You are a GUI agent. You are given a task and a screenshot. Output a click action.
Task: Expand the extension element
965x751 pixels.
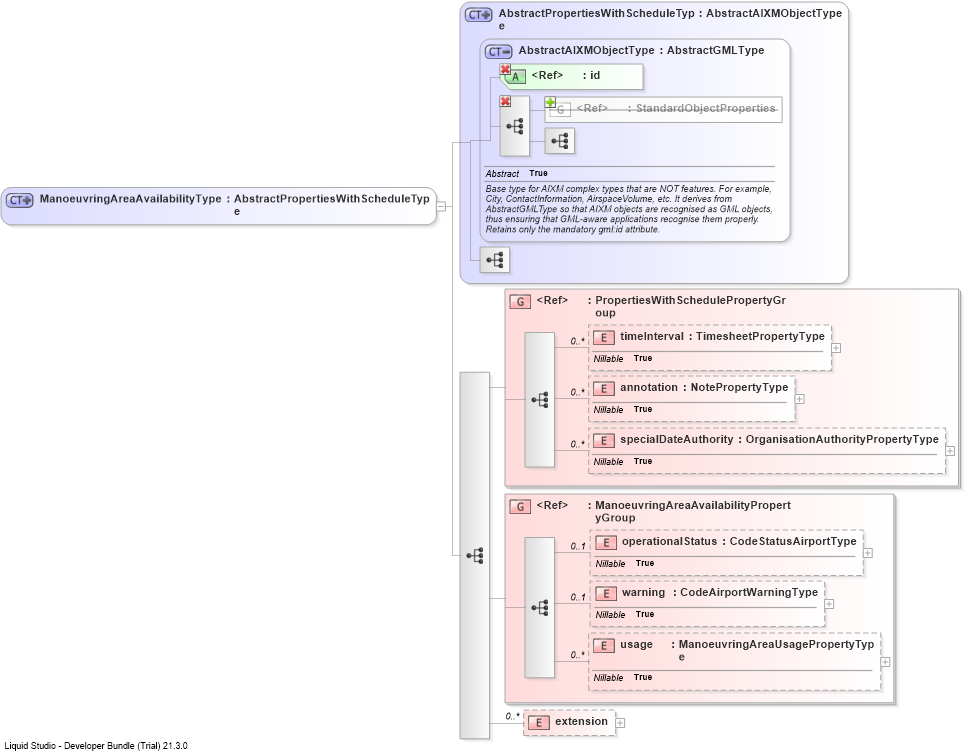pos(620,723)
